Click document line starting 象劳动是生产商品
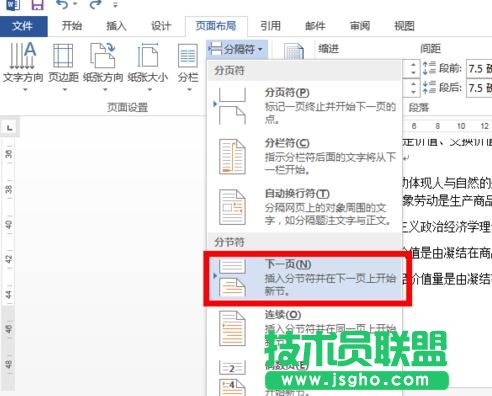 point(447,201)
